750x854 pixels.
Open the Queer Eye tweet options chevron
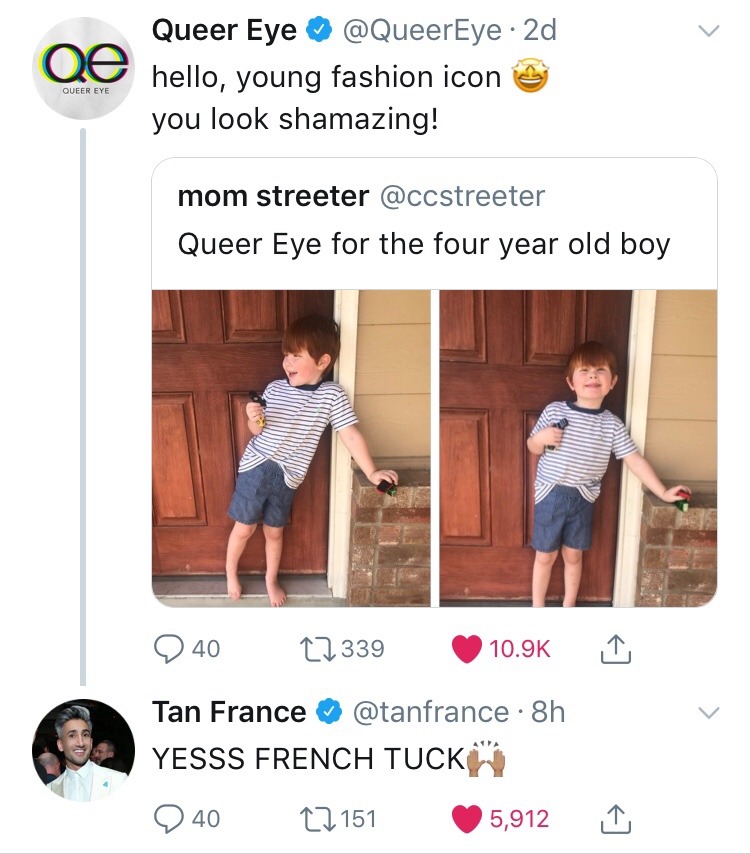708,32
